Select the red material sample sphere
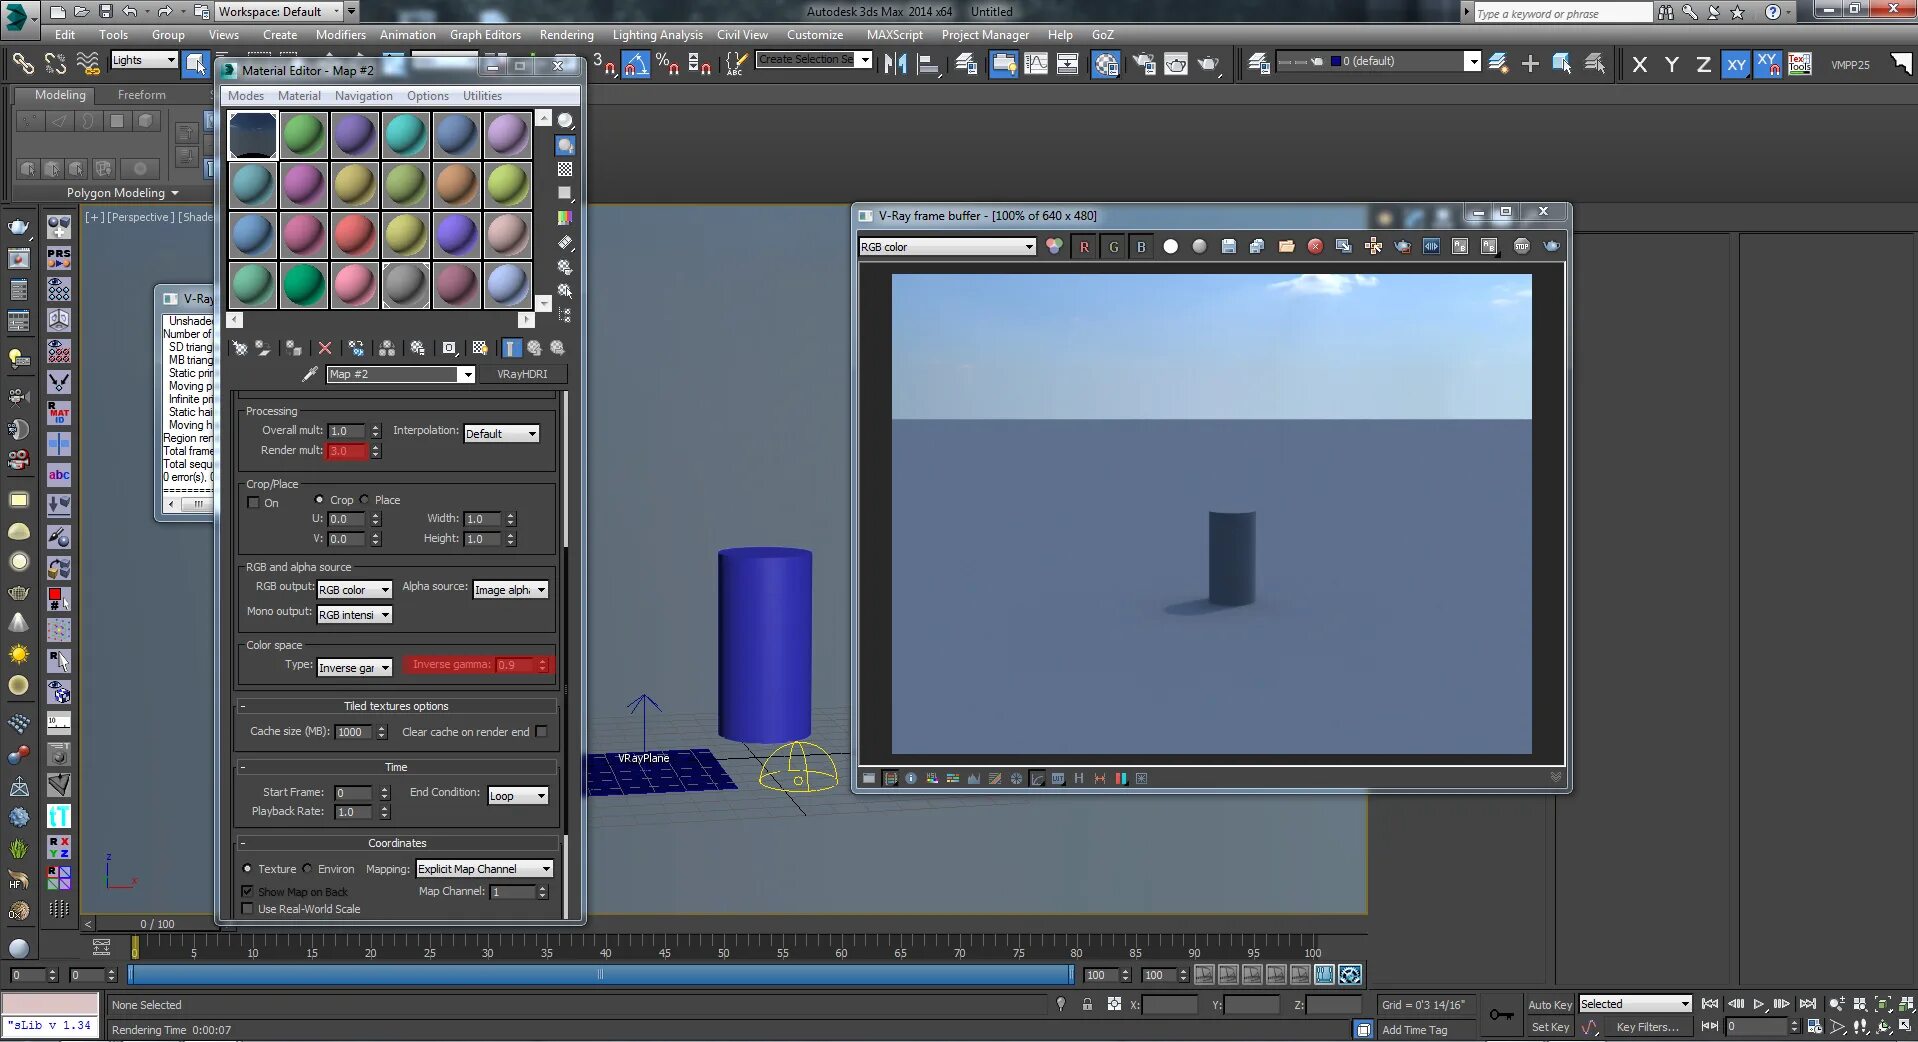1918x1042 pixels. click(x=354, y=235)
